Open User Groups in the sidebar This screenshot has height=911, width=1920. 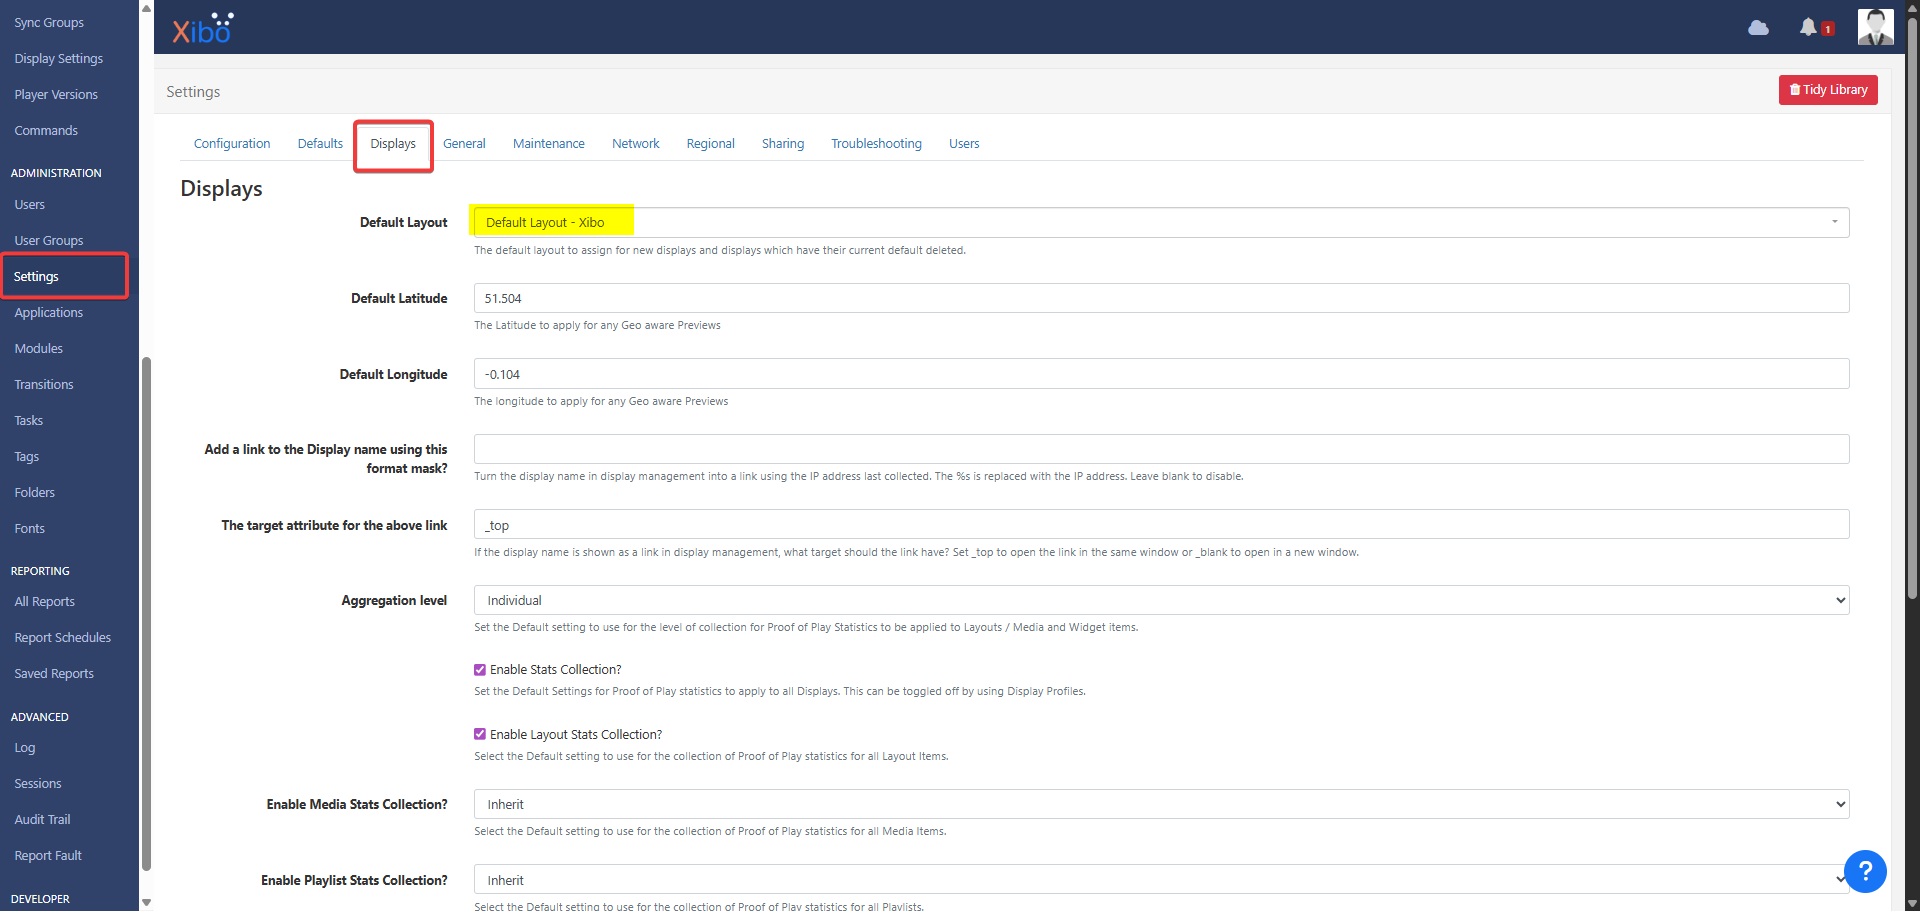49,241
